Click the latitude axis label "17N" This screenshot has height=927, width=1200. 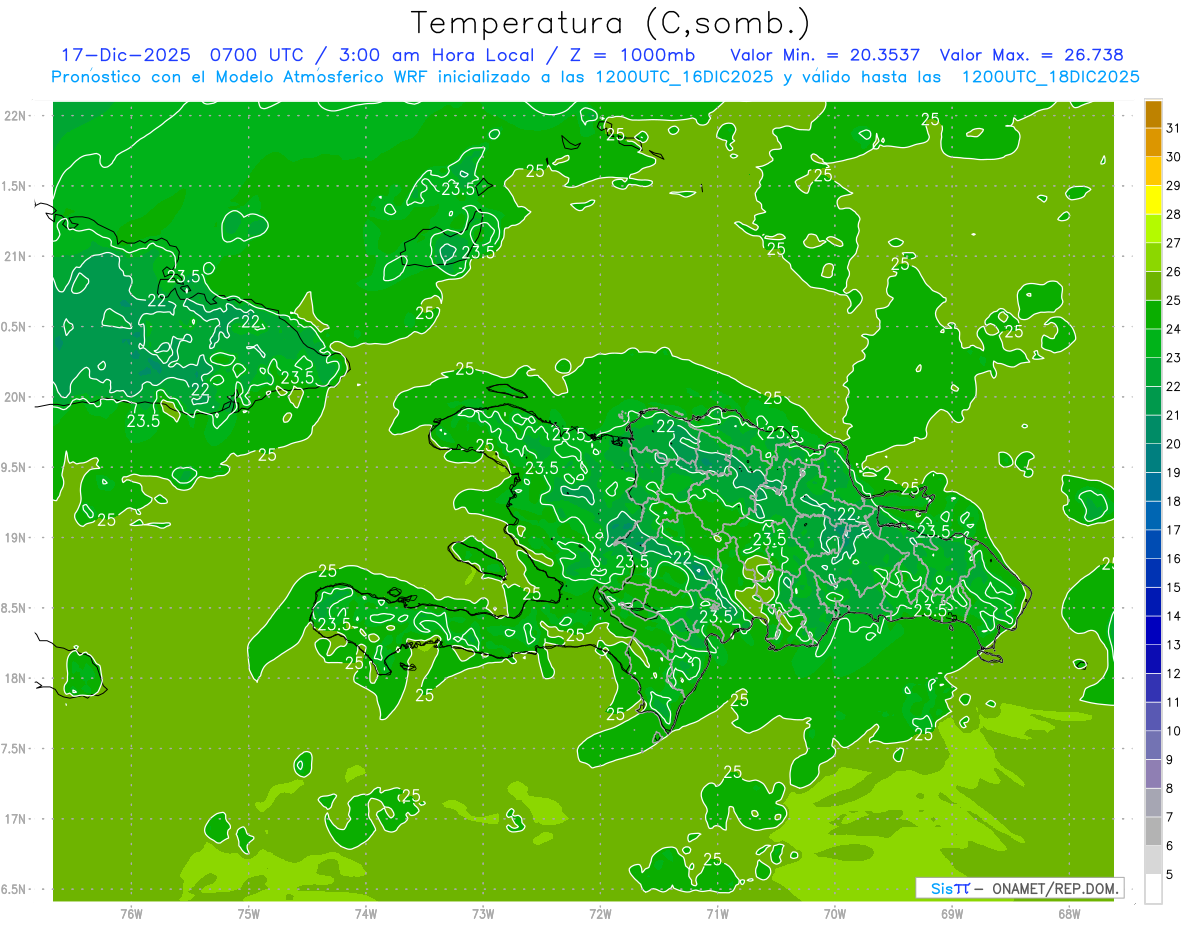tap(14, 819)
